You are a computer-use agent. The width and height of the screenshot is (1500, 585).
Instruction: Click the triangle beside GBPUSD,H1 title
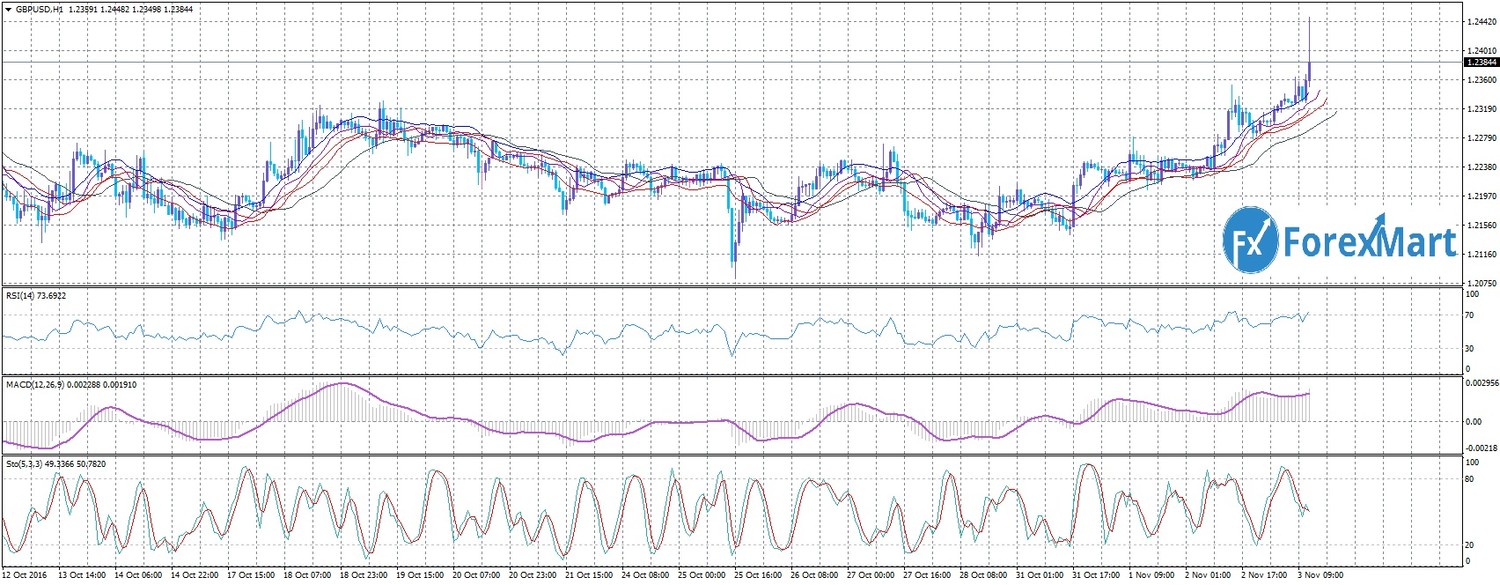pos(7,7)
